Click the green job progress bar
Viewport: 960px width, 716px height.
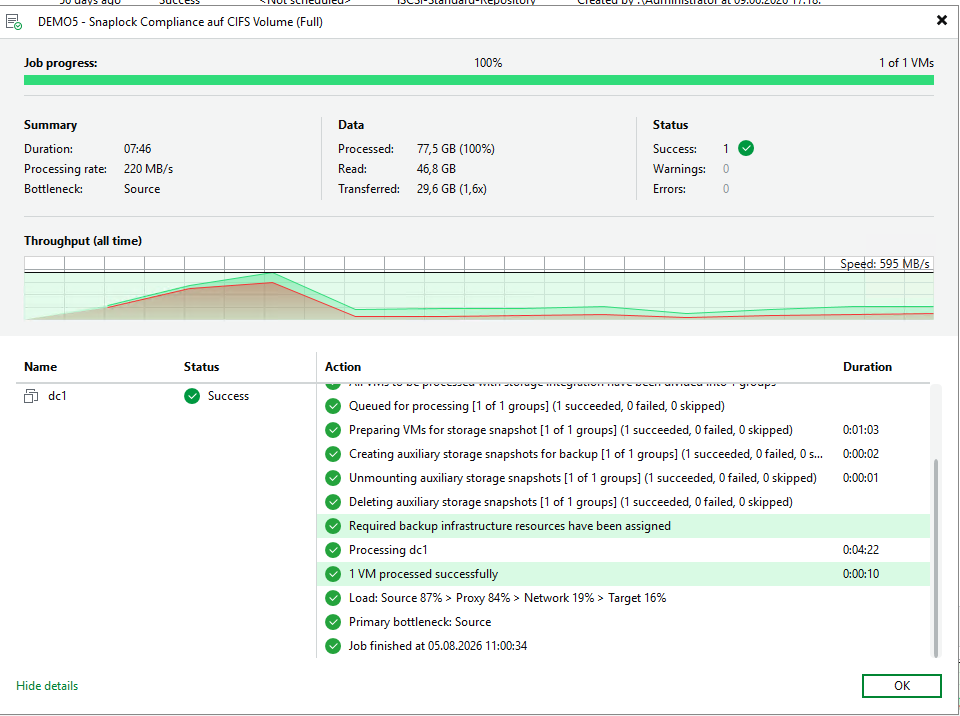pyautogui.click(x=479, y=80)
